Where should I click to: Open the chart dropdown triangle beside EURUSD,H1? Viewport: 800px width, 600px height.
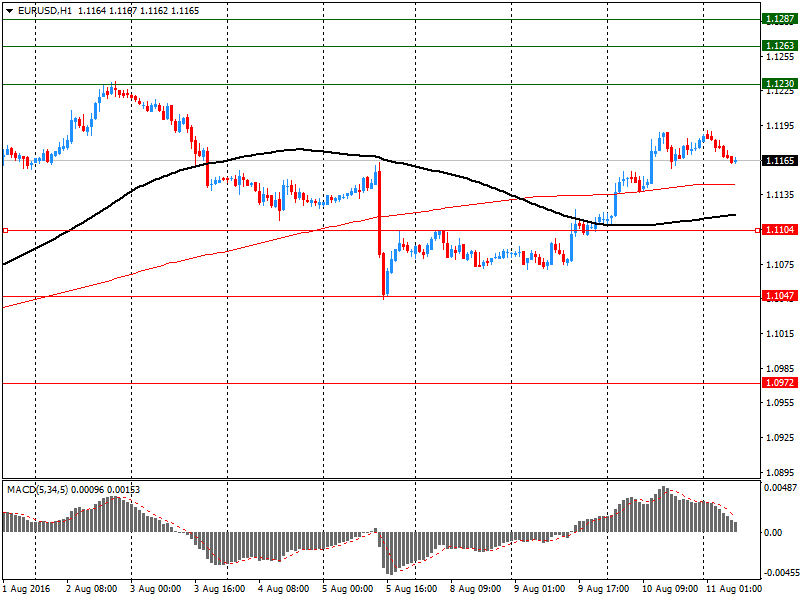10,11
